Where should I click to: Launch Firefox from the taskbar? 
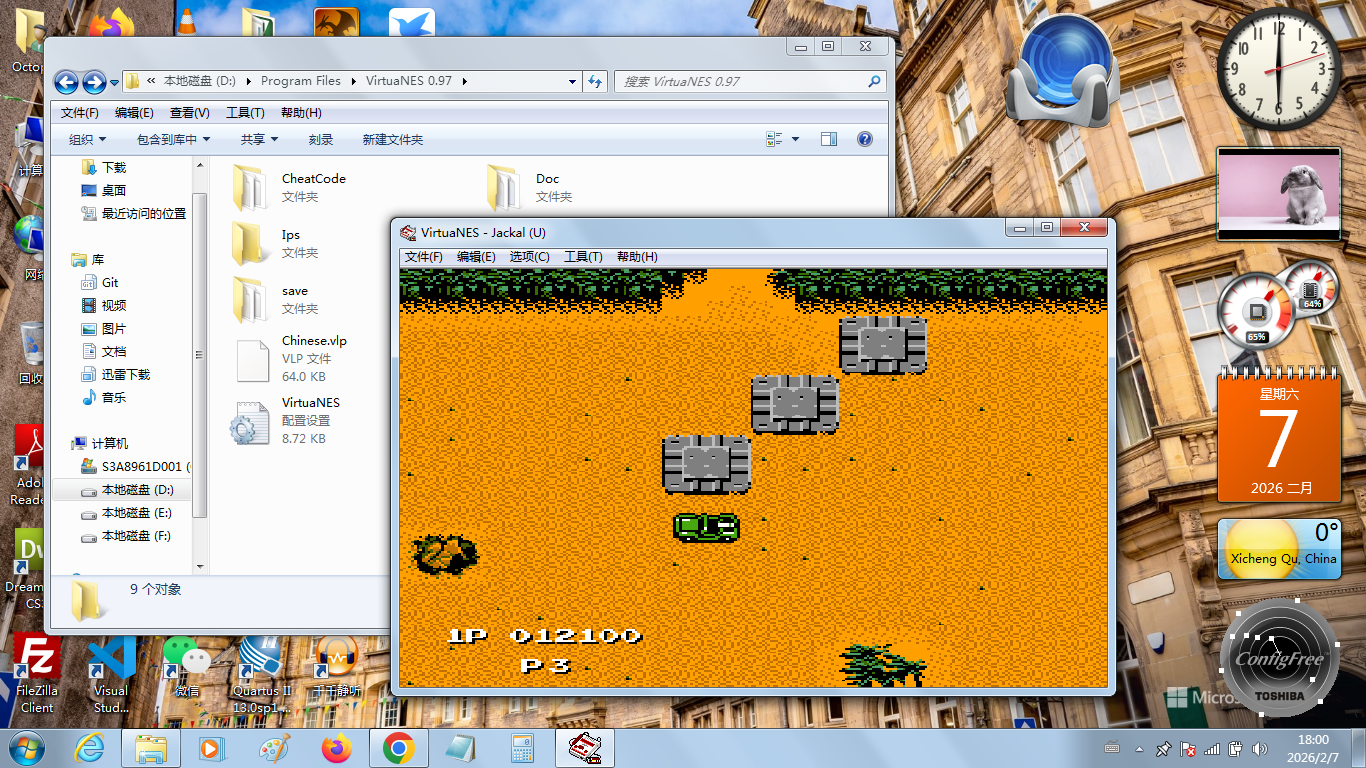337,748
